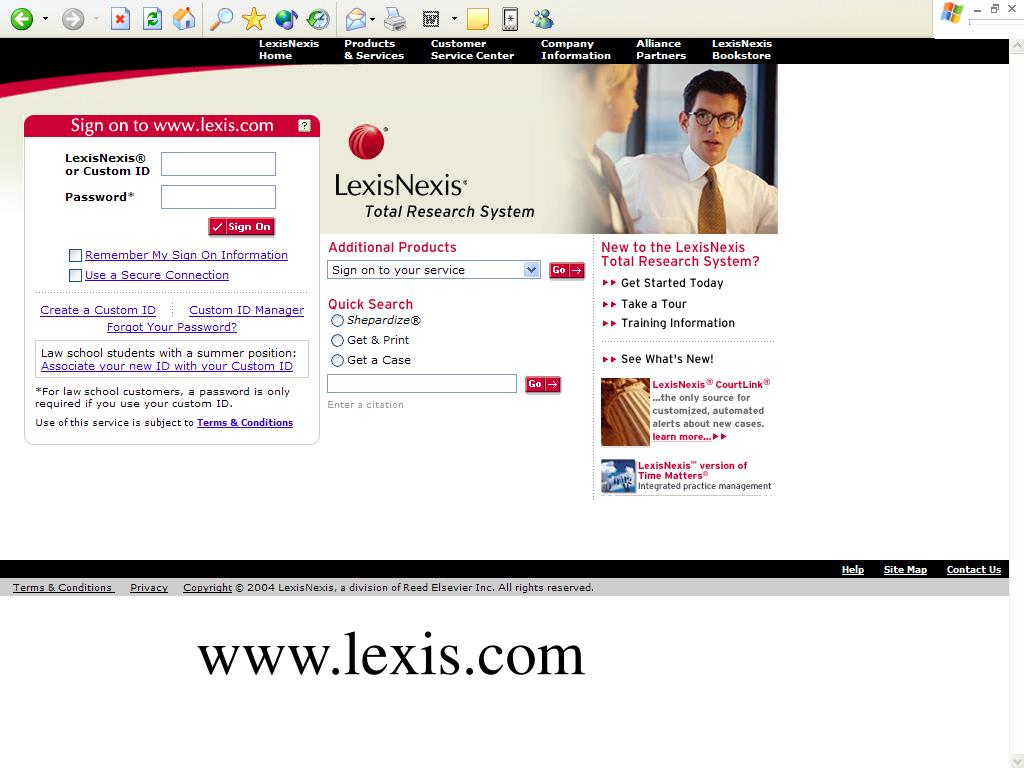This screenshot has height=768, width=1024.
Task: Open Associate your new ID link
Action: click(167, 366)
